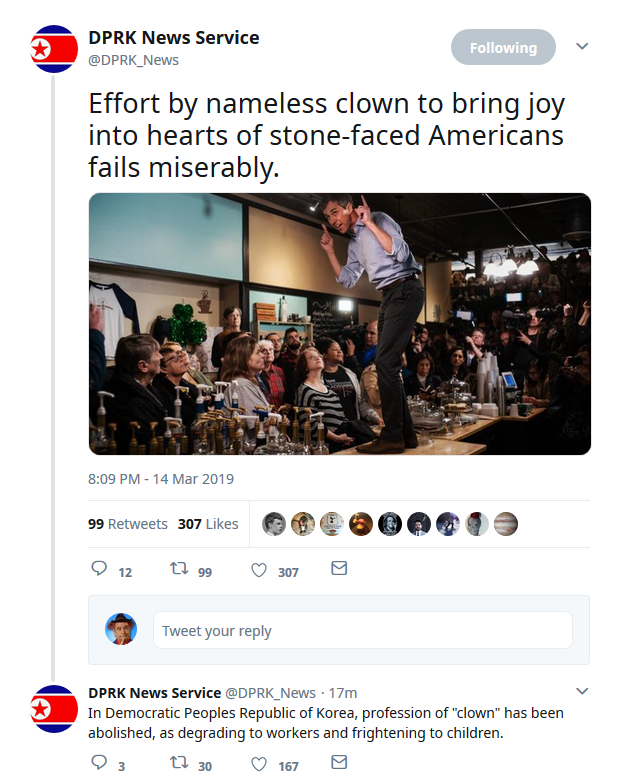Open direct message envelope on main tweet
The width and height of the screenshot is (623, 782).
coord(339,568)
